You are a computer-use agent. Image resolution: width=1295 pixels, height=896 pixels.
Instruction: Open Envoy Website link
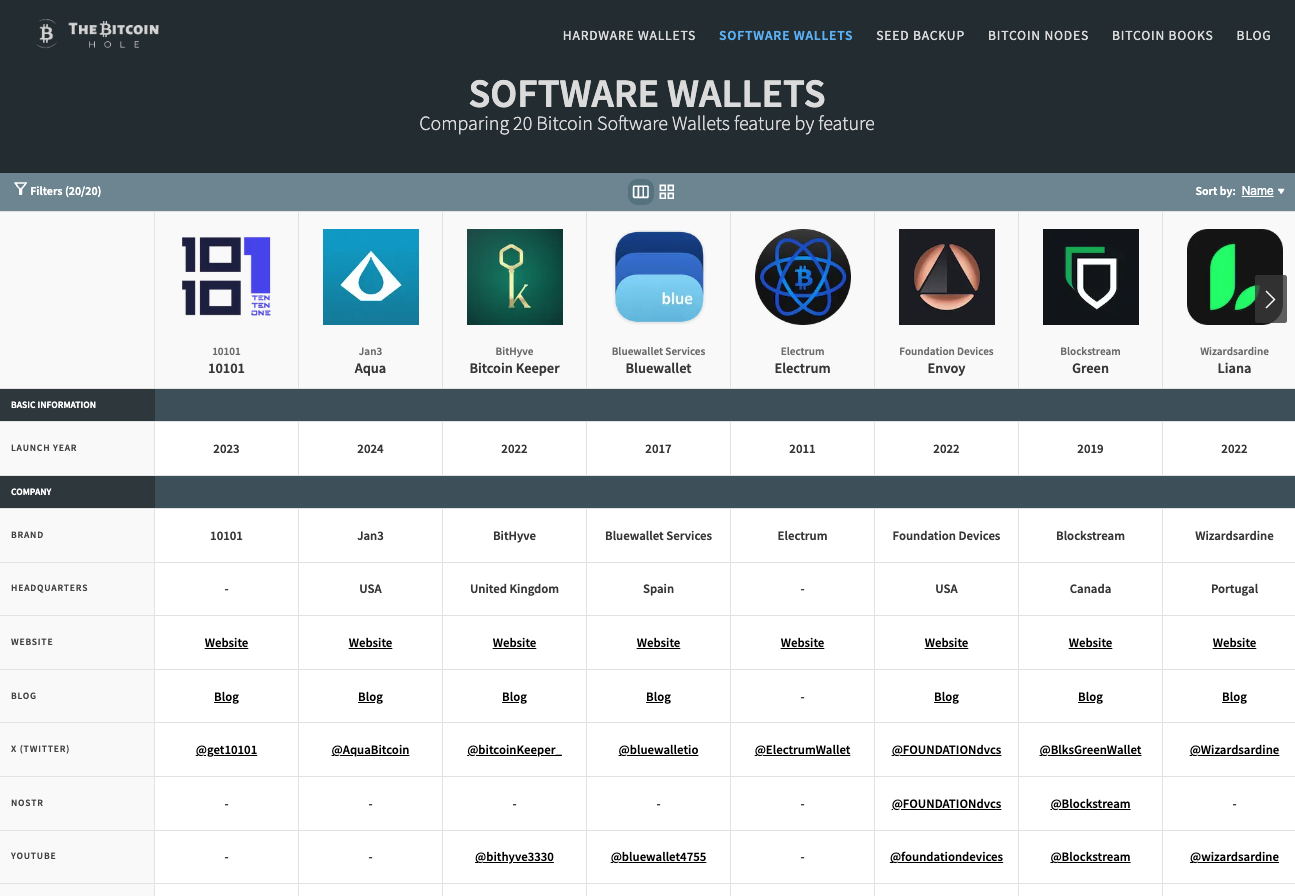click(x=947, y=643)
